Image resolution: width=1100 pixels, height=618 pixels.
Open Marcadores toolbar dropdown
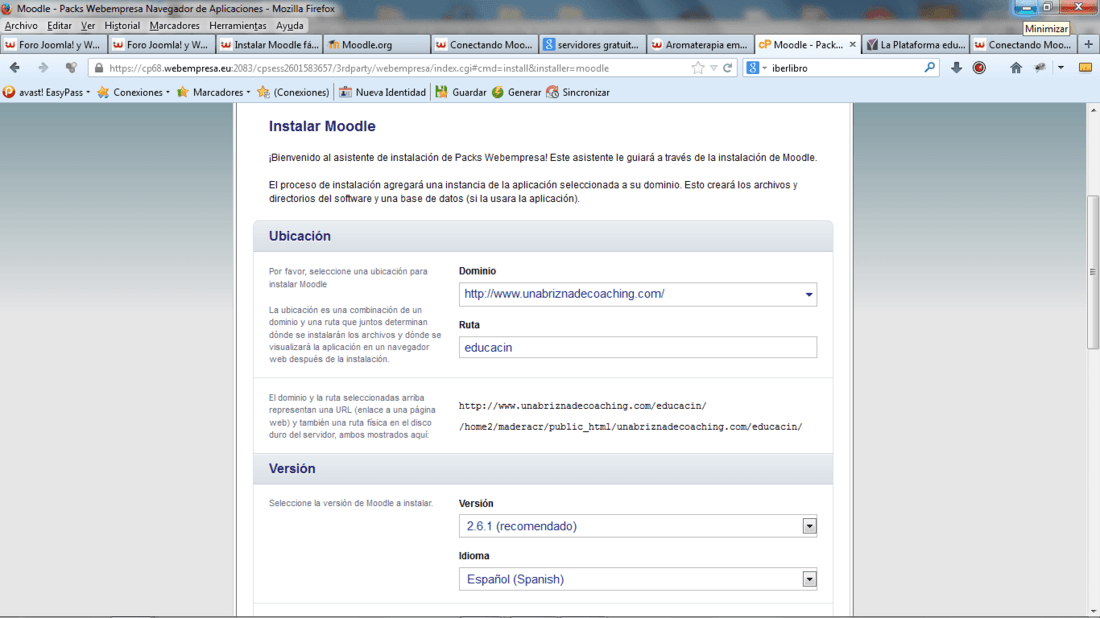[213, 92]
